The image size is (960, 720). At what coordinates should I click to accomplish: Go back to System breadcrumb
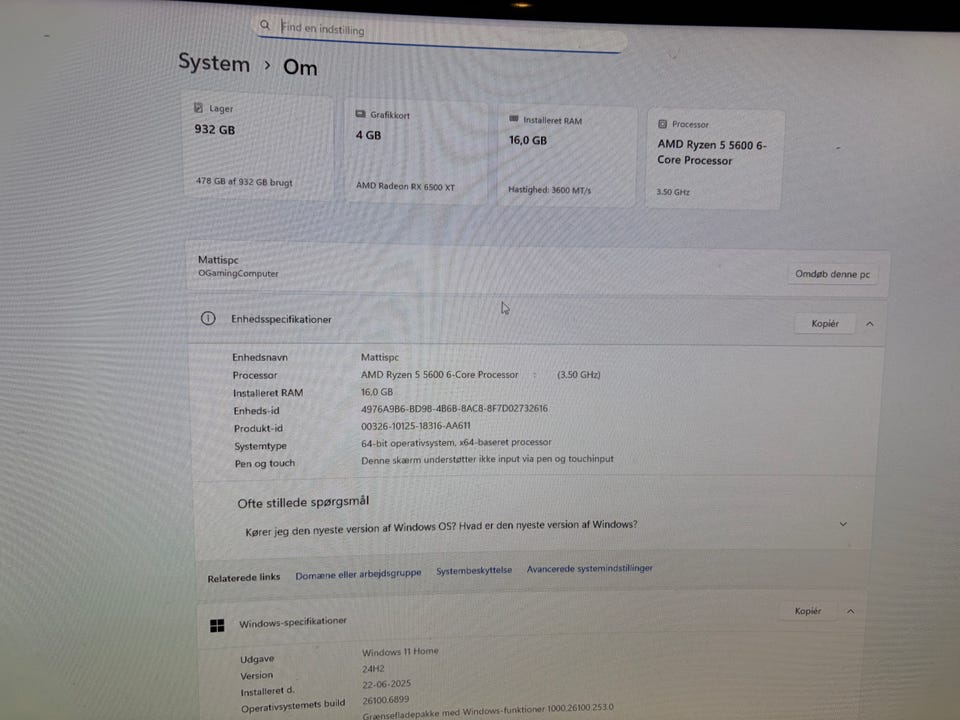click(x=214, y=63)
